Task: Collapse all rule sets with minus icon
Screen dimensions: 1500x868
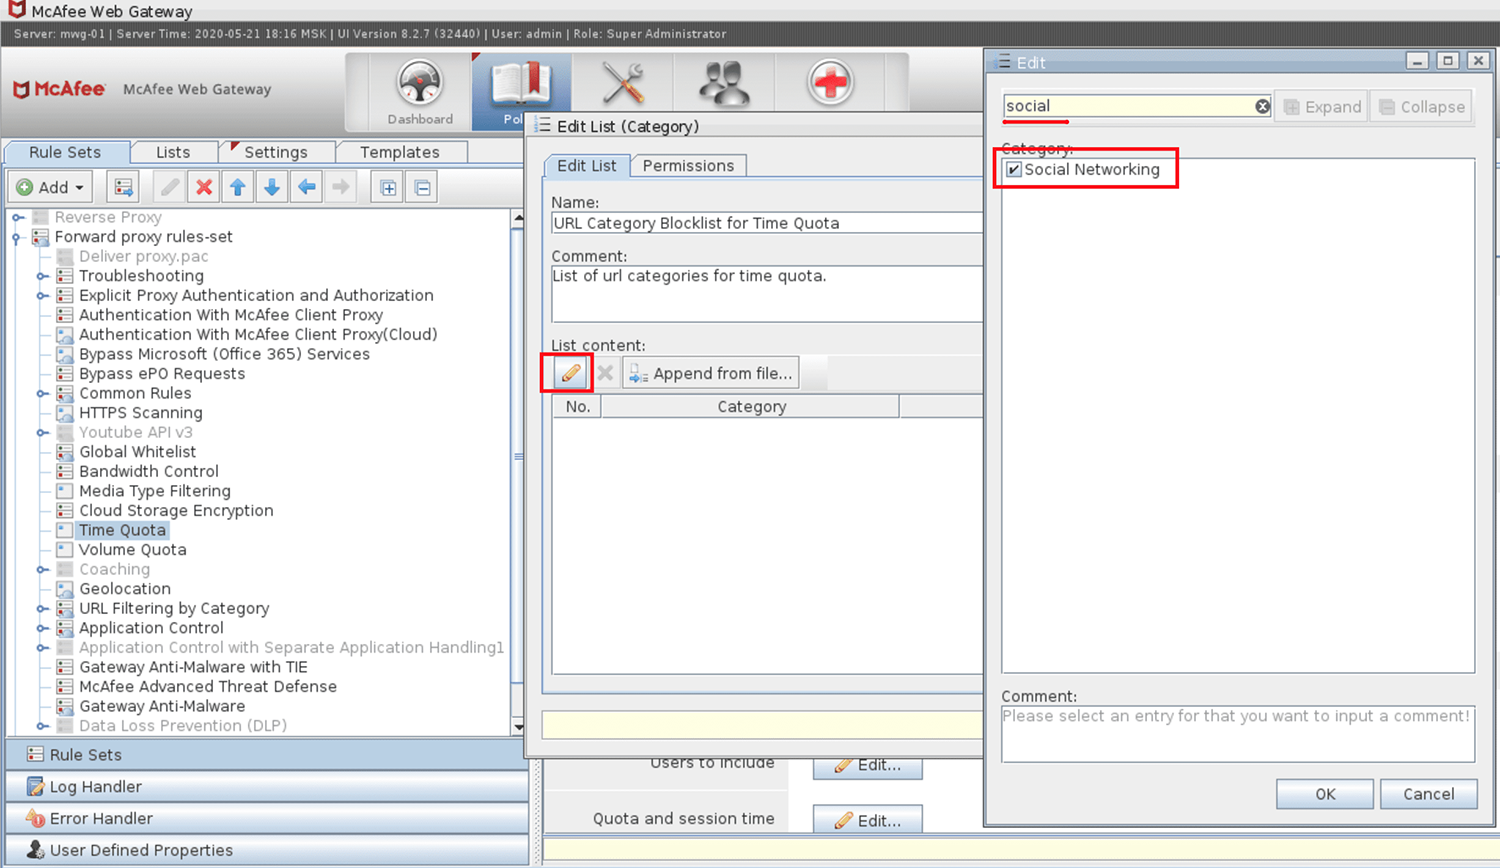Action: coord(423,187)
